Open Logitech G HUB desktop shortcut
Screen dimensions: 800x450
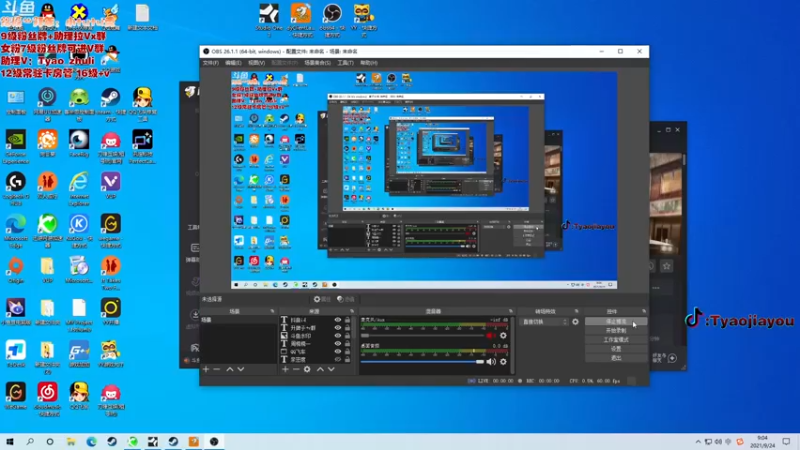coord(16,189)
